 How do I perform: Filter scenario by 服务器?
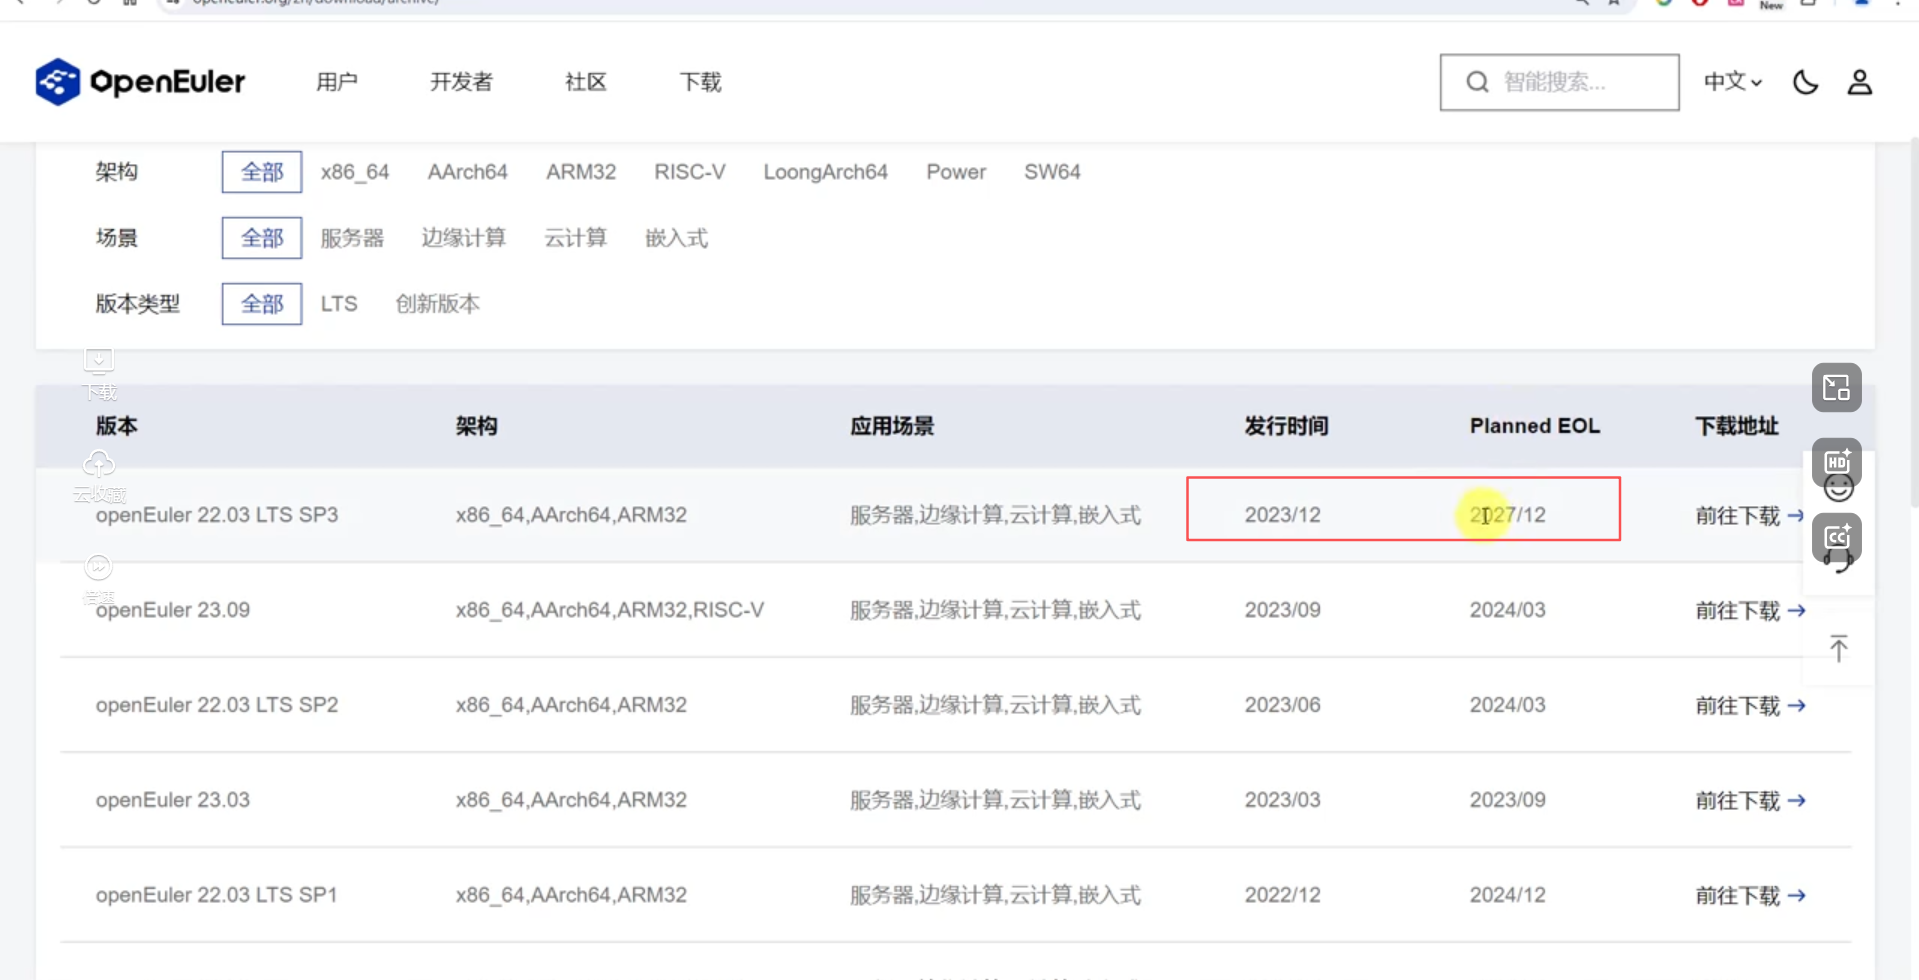point(352,238)
